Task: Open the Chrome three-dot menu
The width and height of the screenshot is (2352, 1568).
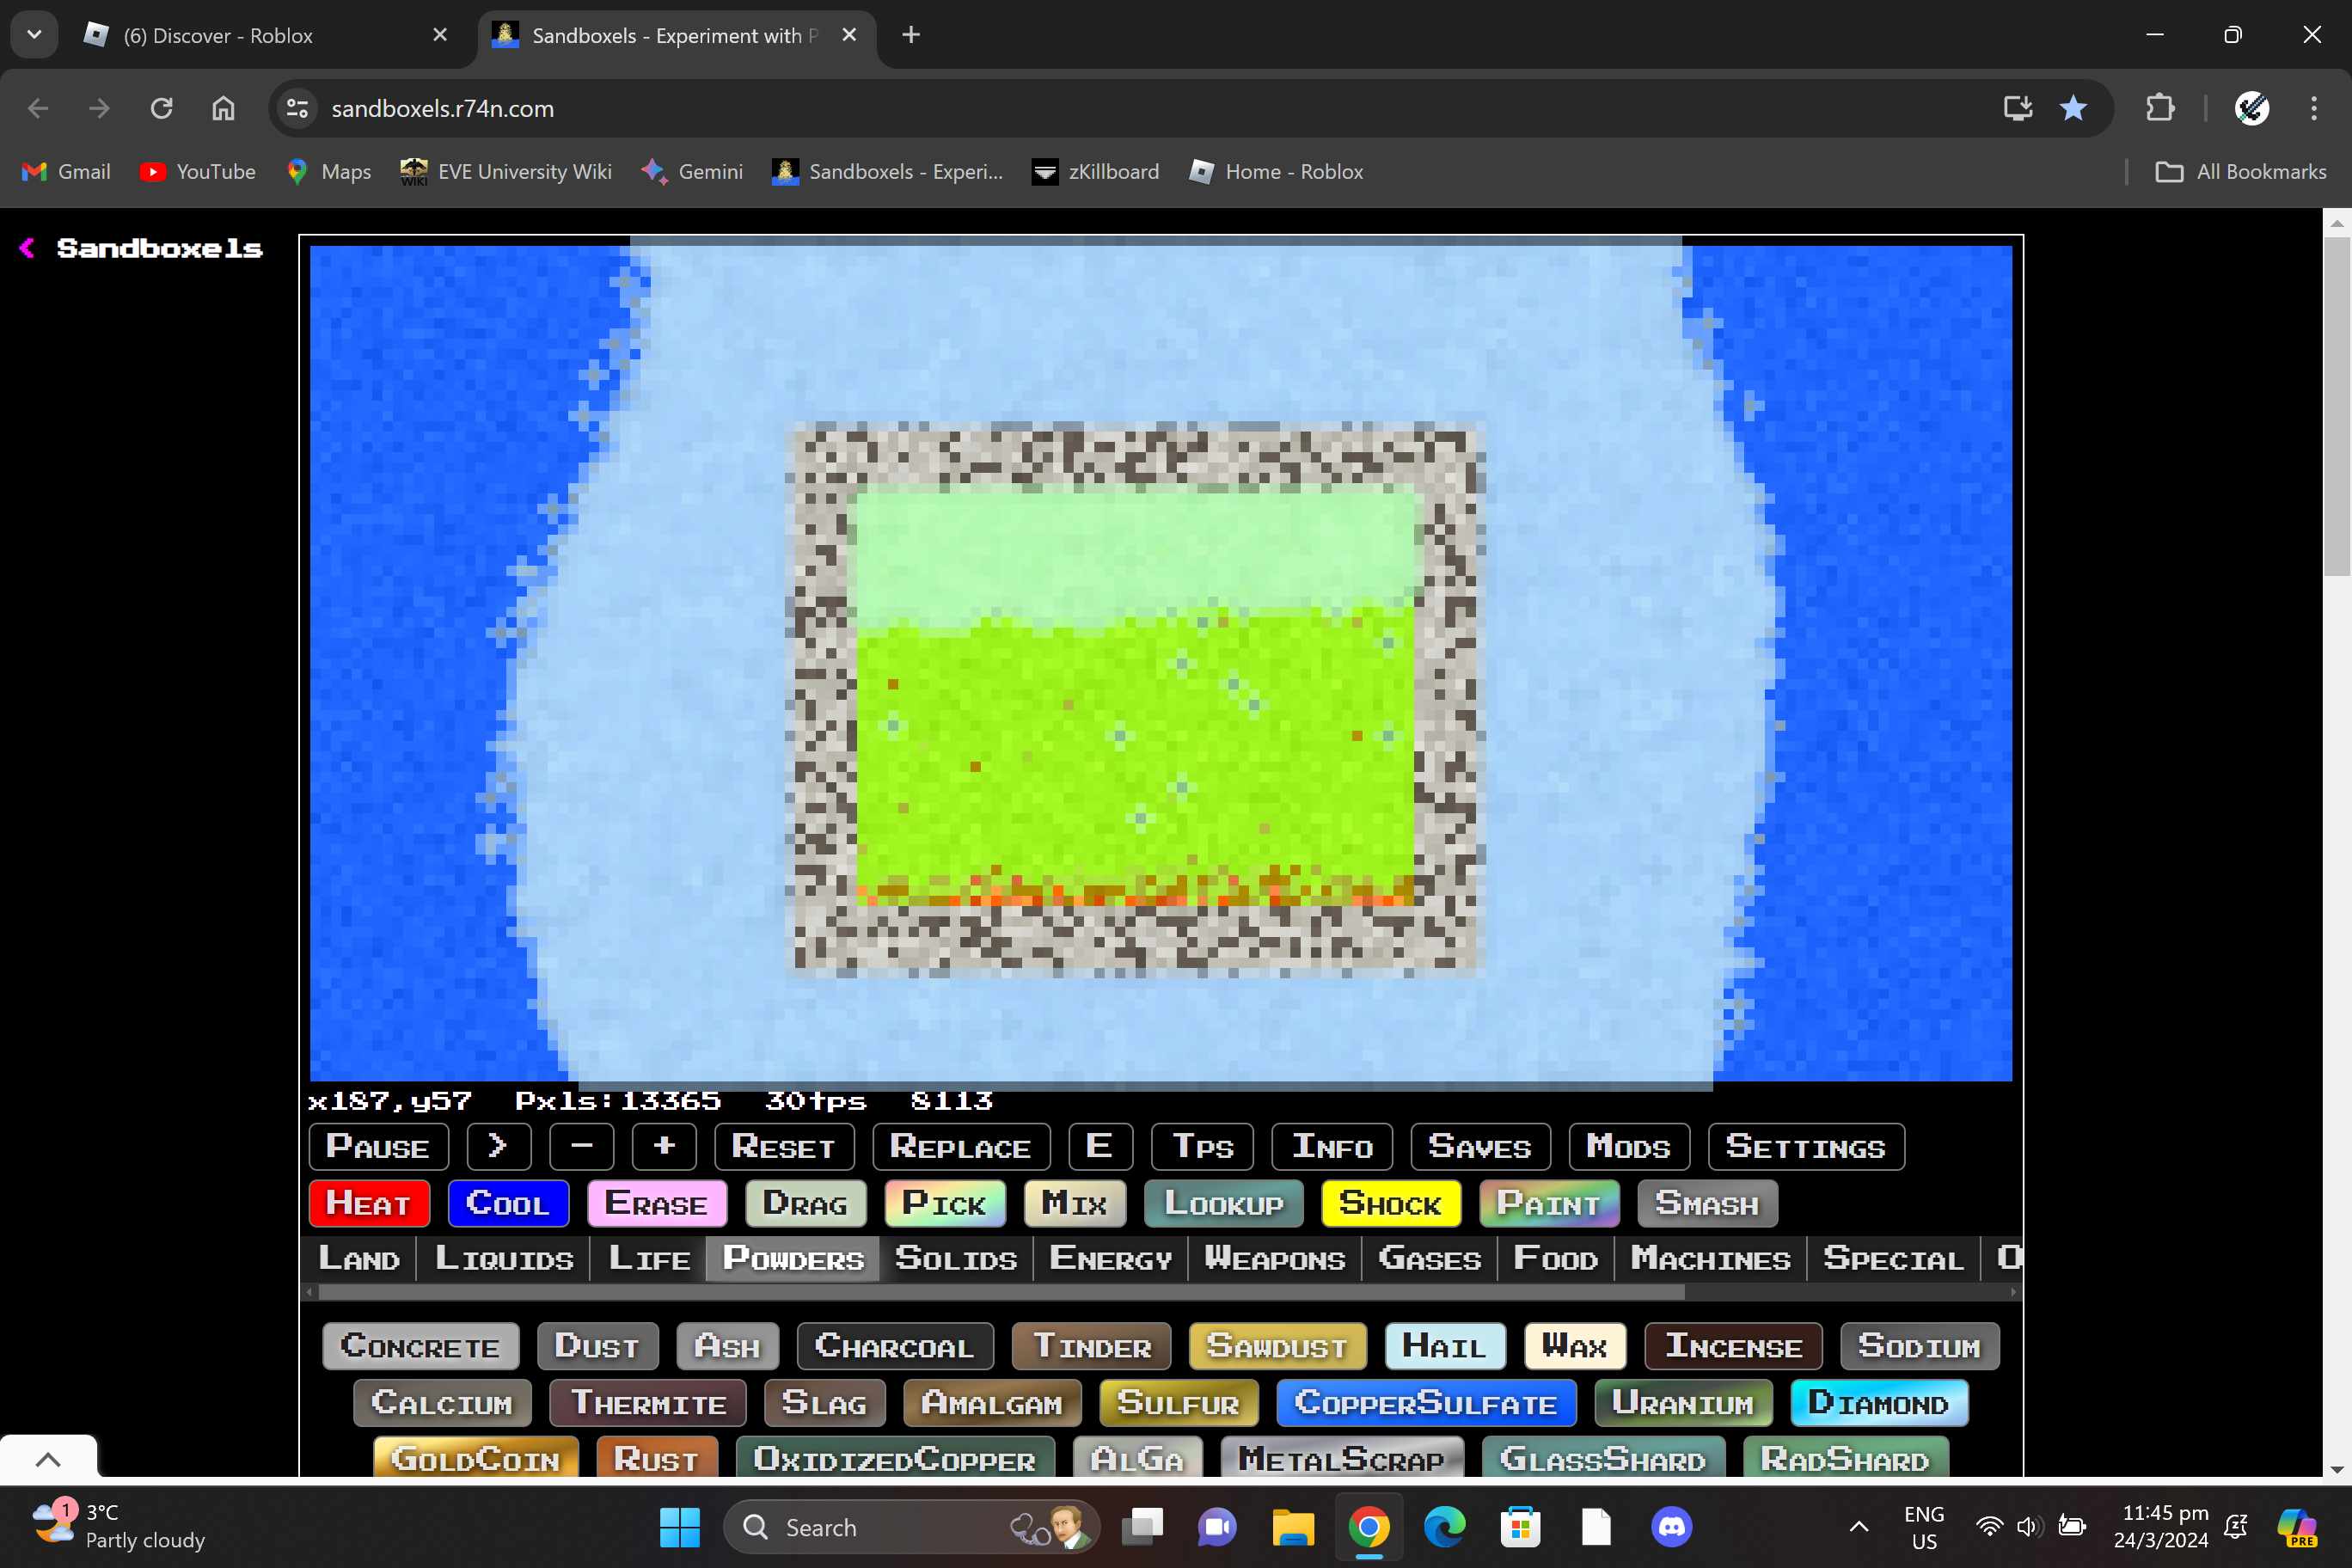Action: [2313, 108]
